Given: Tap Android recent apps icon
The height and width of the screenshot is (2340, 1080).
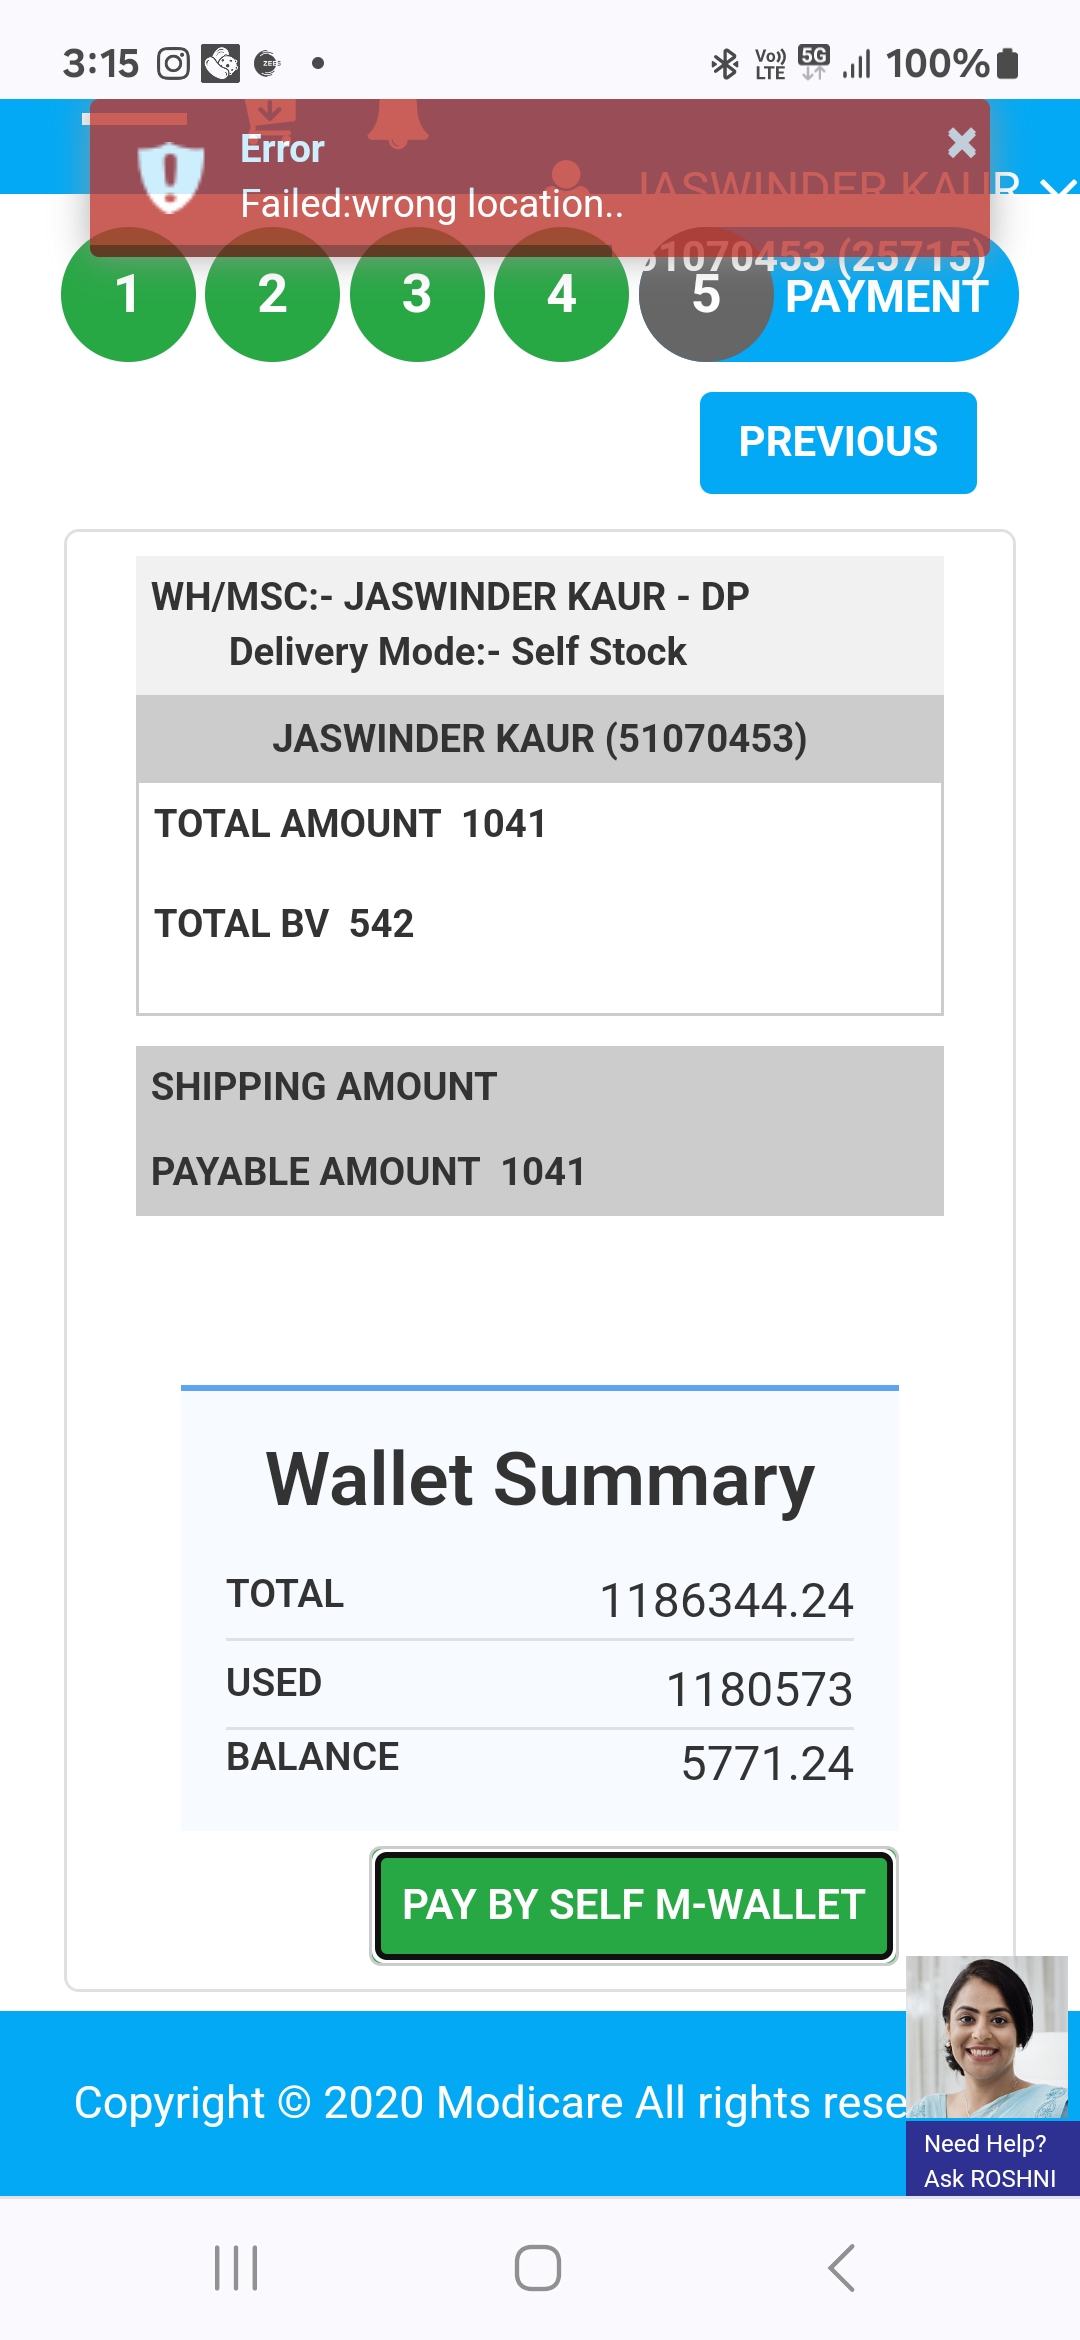Looking at the screenshot, I should click(236, 2267).
